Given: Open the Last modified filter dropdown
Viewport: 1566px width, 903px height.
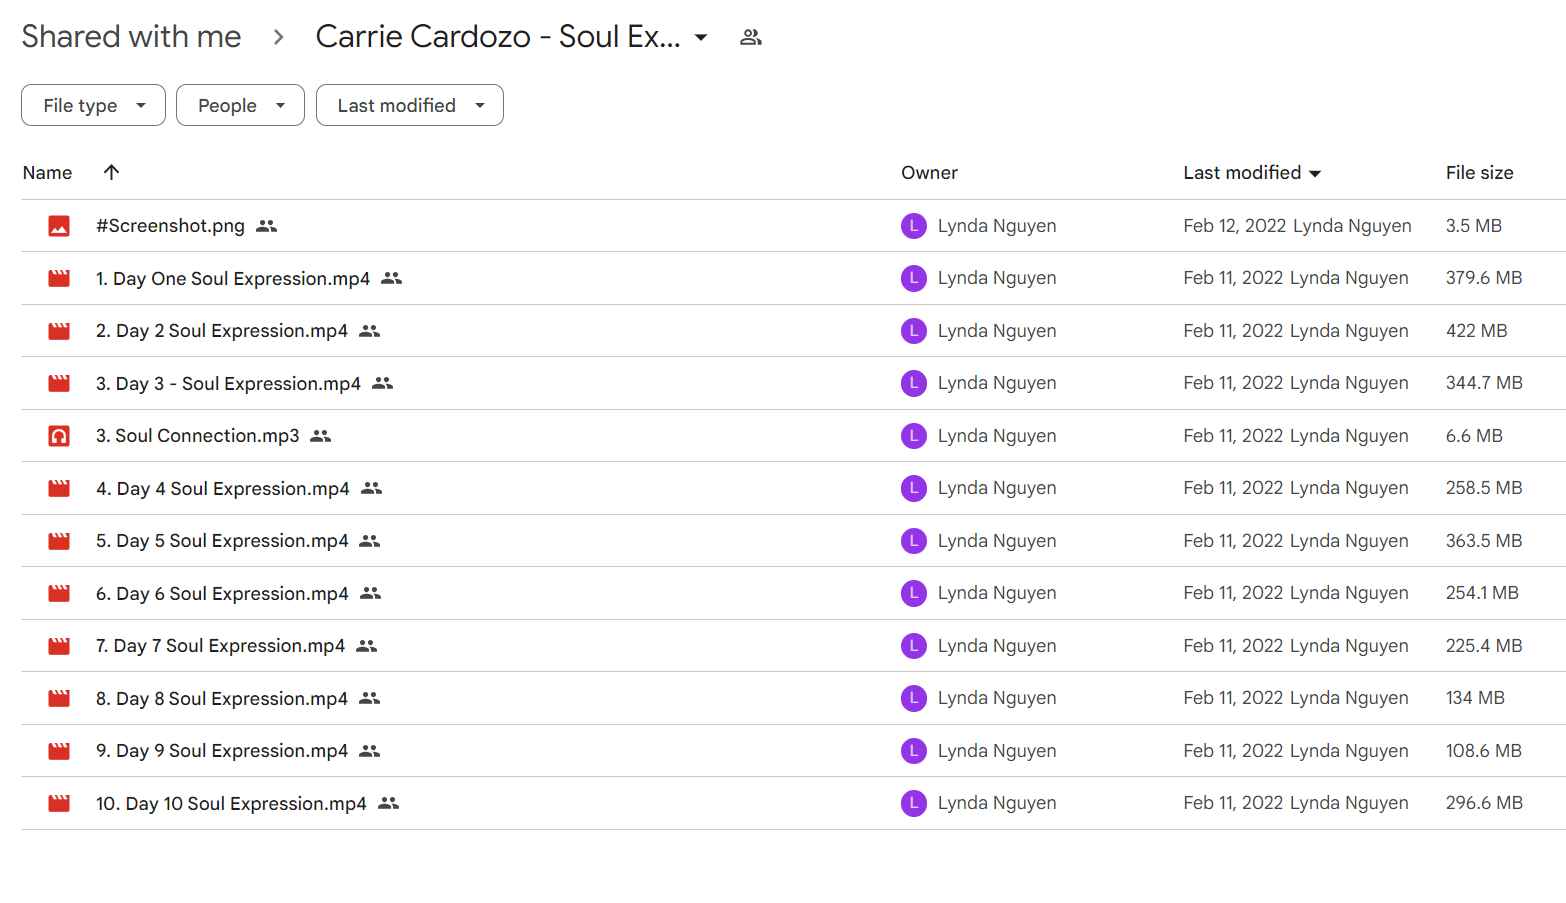Looking at the screenshot, I should pyautogui.click(x=410, y=105).
